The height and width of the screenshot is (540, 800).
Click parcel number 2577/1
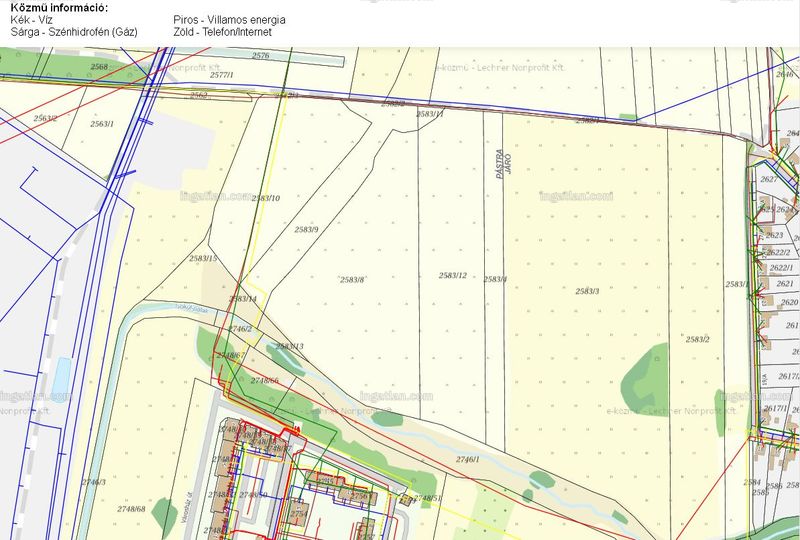[222, 75]
